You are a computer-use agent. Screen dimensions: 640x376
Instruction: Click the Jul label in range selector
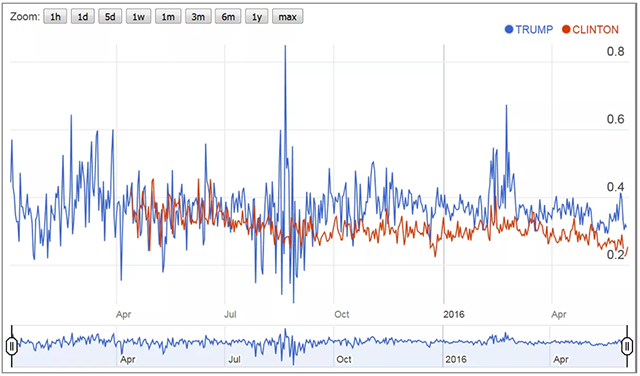(234, 359)
